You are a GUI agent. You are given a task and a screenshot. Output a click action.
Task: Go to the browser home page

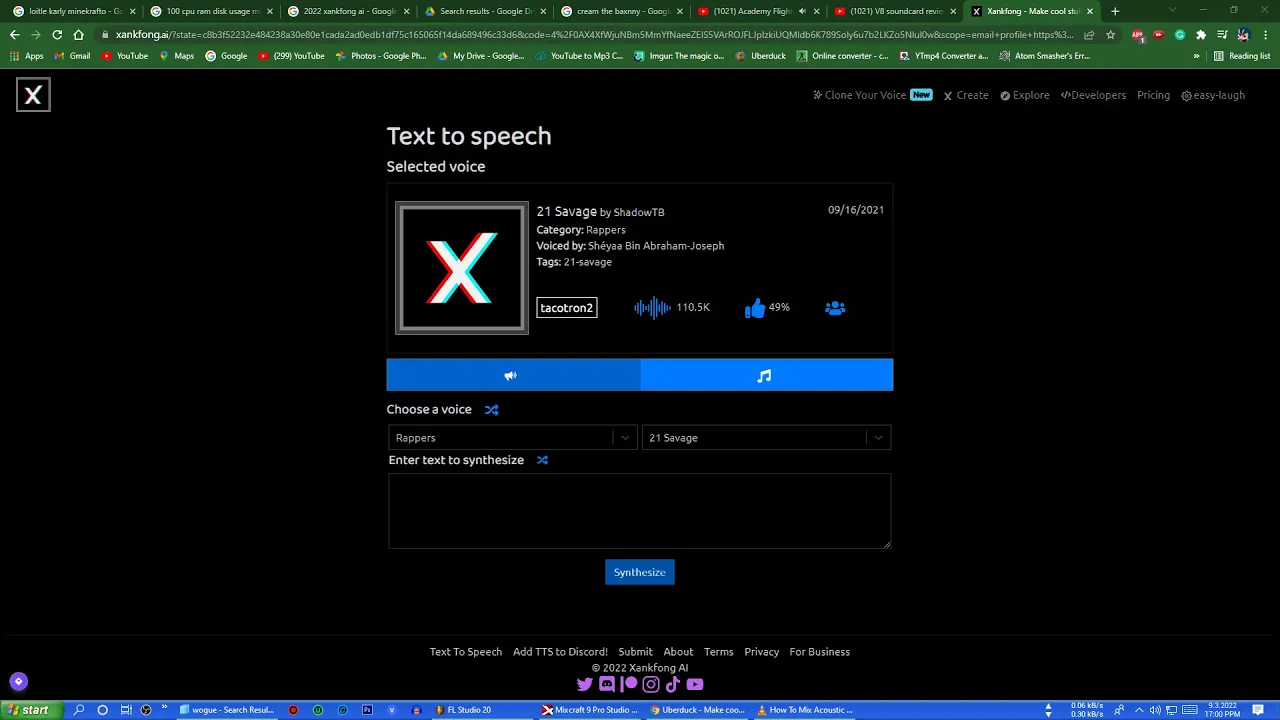[79, 34]
